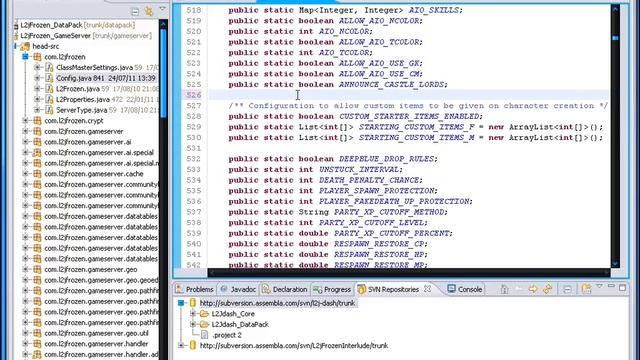
Task: Open SVN Repositories view menu arrow
Action: pyautogui.click(x=599, y=287)
